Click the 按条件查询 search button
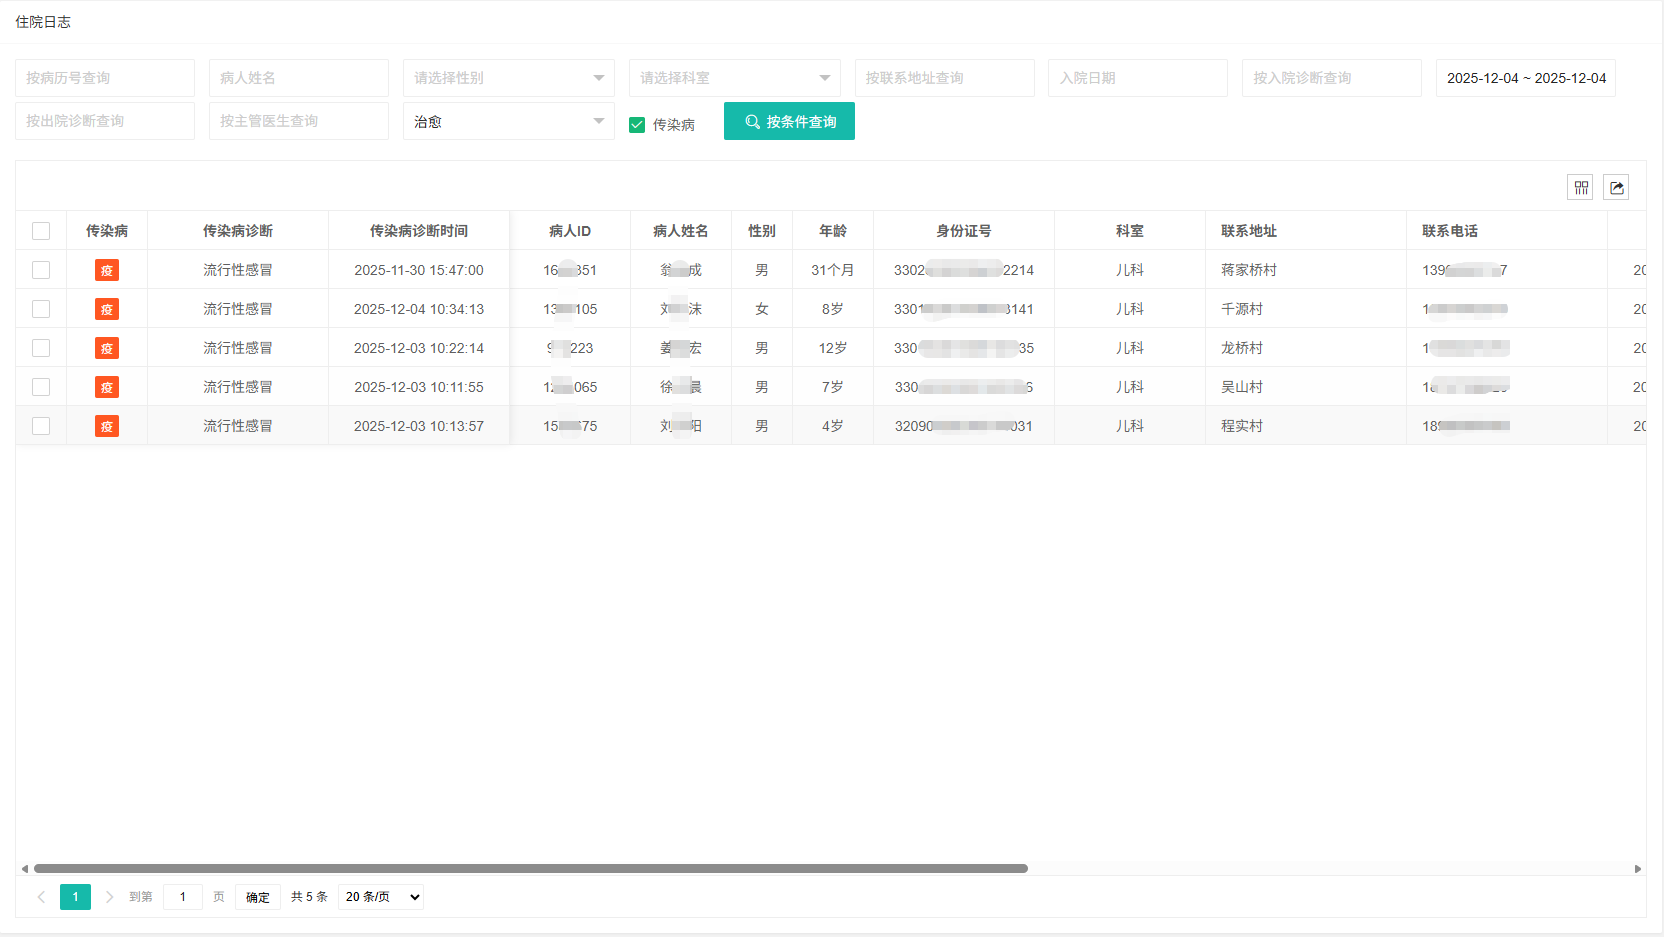Screen dimensions: 1664x937 click(789, 121)
